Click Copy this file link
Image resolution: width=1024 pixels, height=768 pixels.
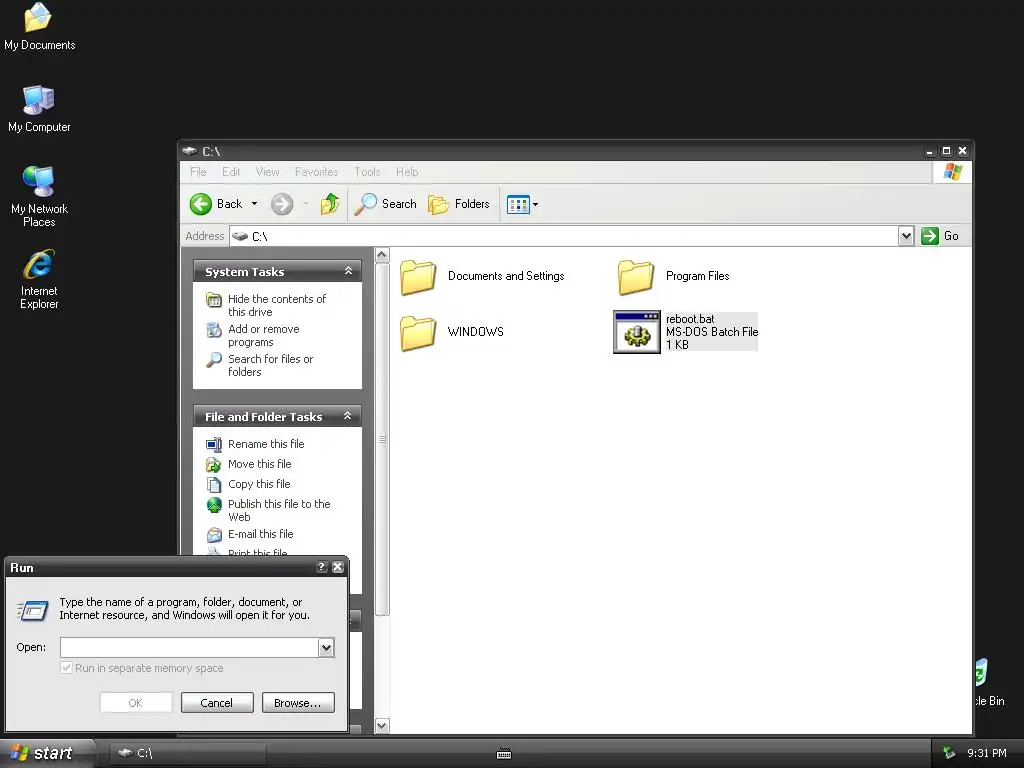[x=259, y=484]
